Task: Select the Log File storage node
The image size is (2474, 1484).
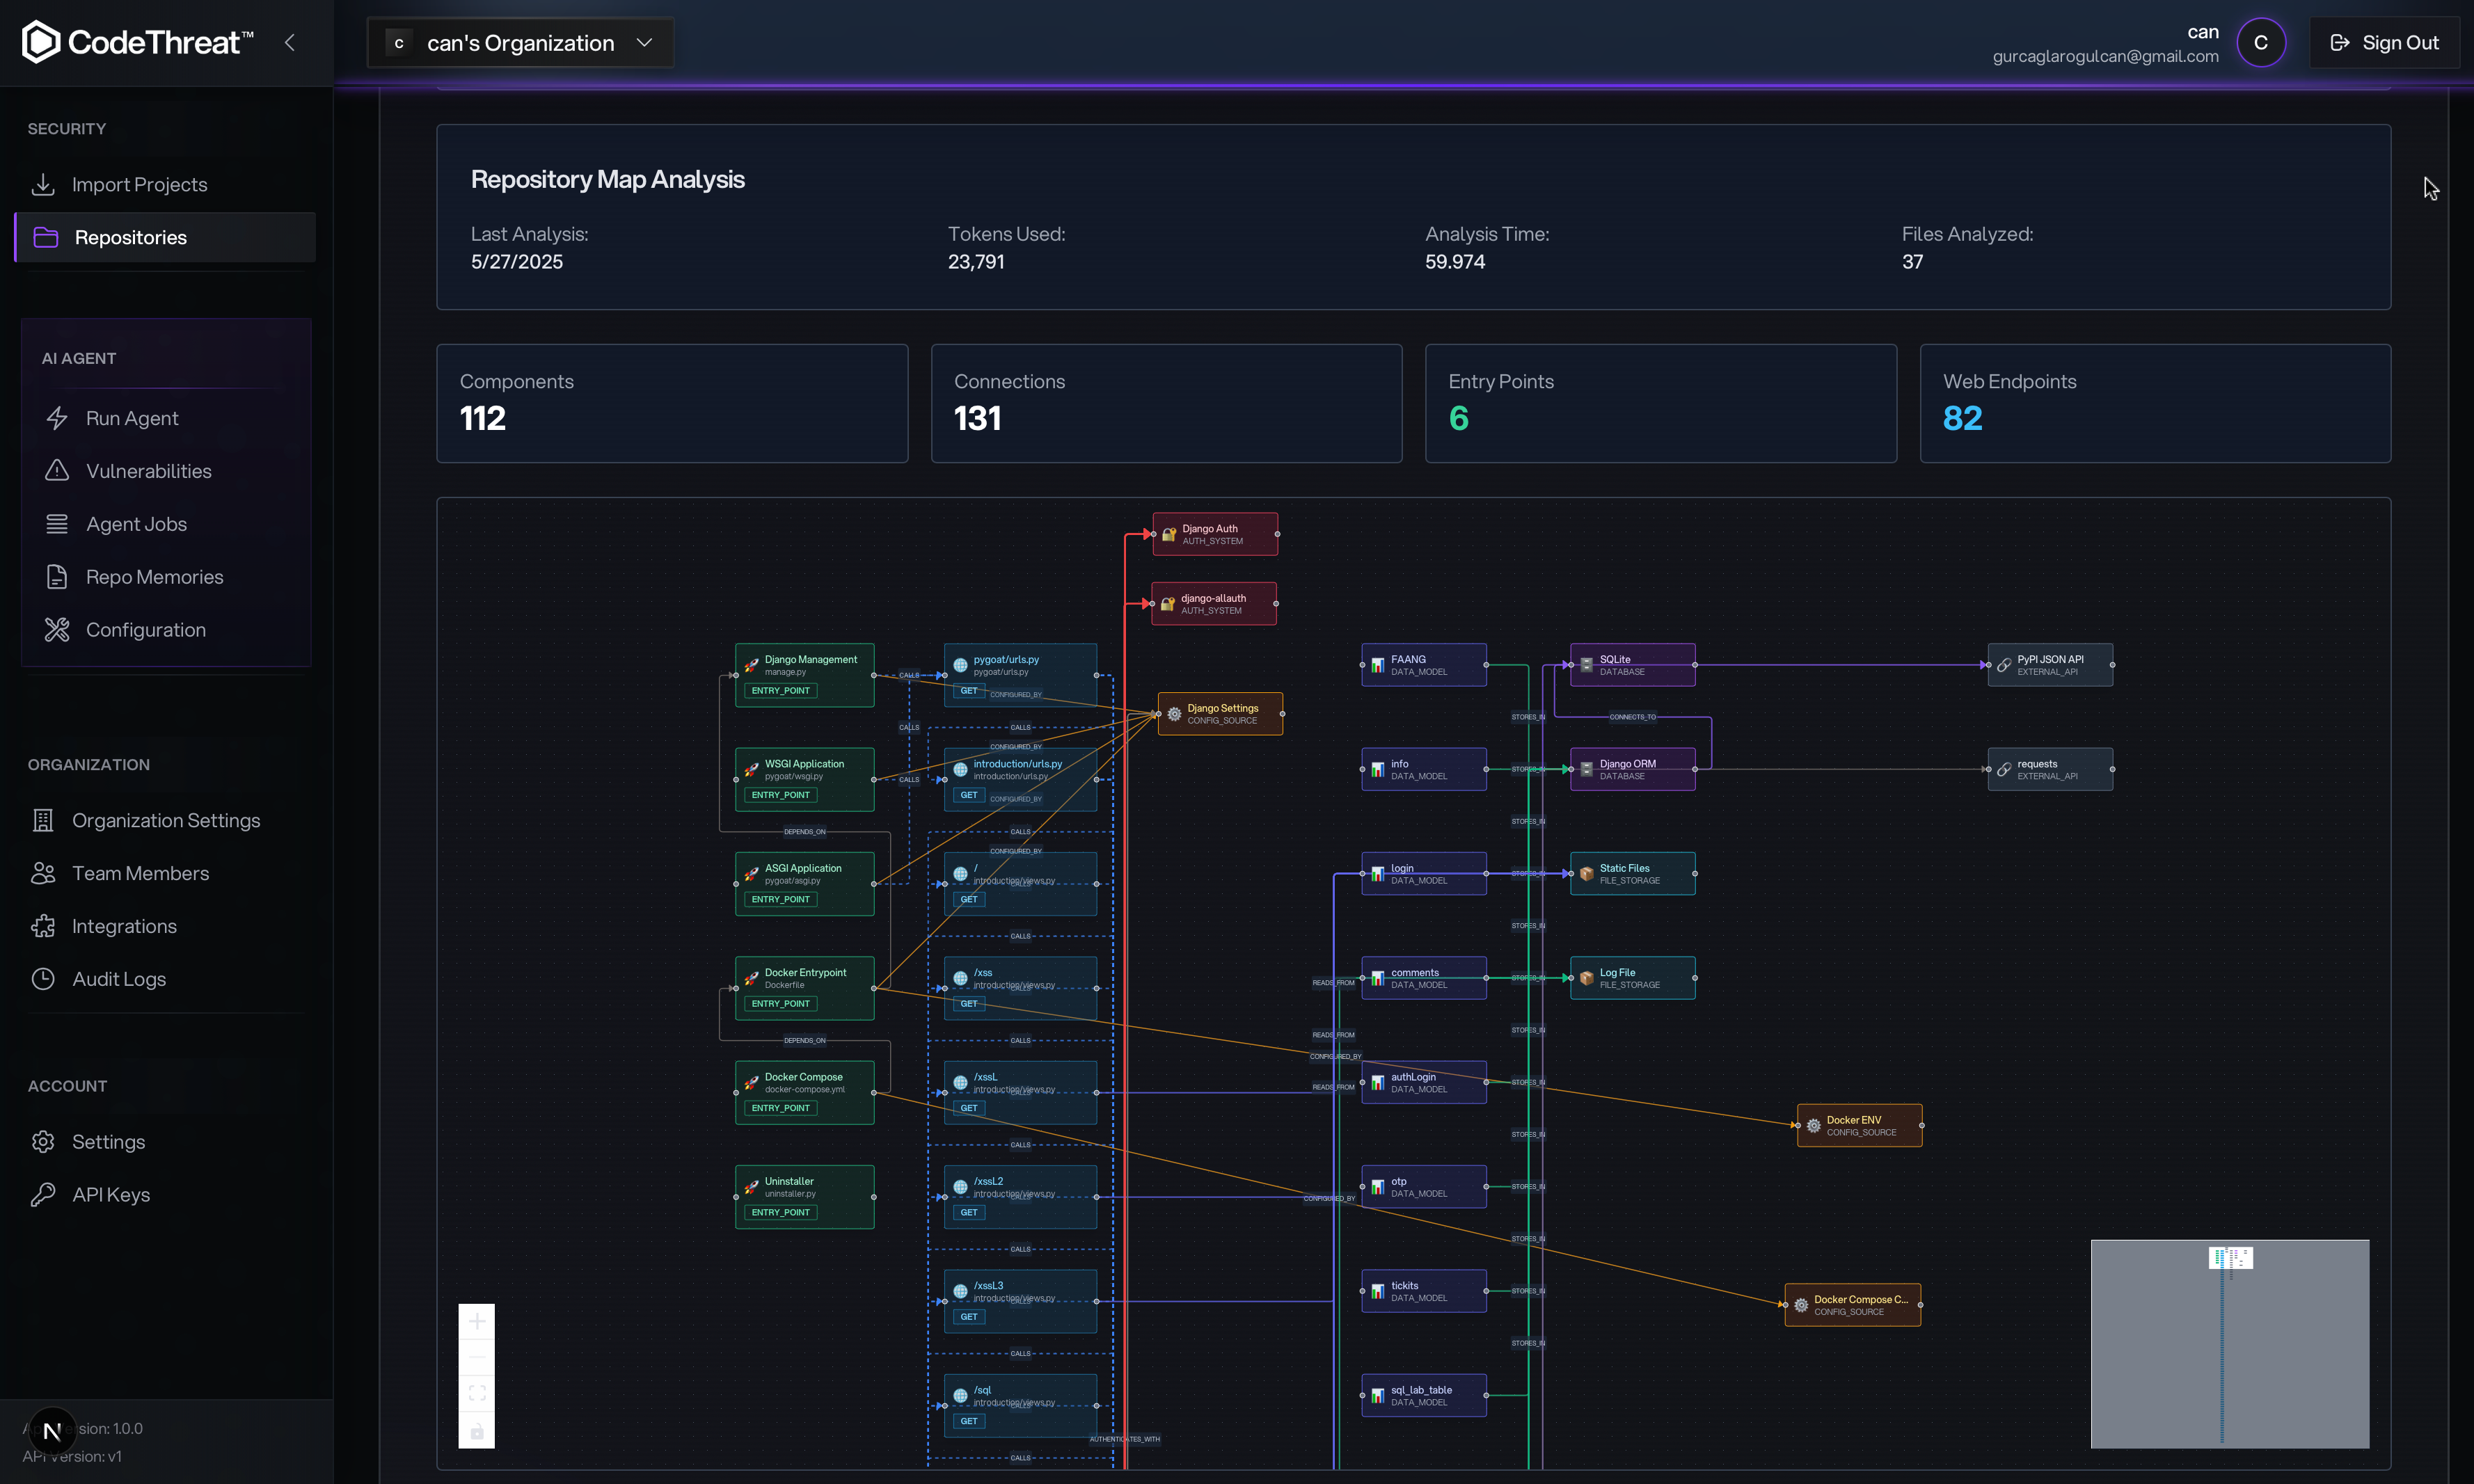Action: tap(1633, 978)
